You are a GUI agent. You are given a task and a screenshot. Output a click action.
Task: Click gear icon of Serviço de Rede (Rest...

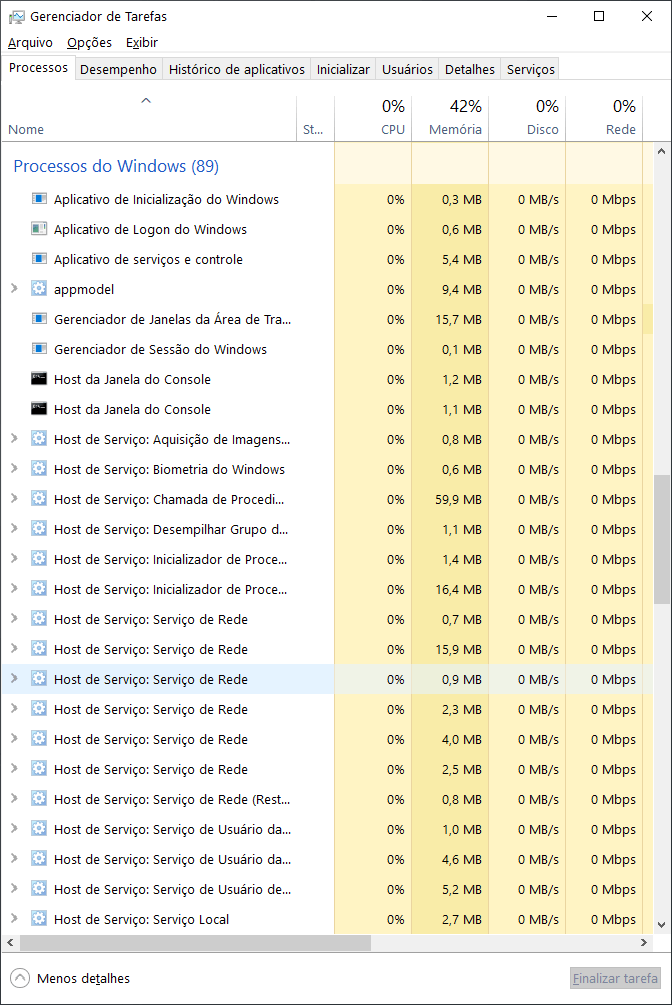(39, 799)
